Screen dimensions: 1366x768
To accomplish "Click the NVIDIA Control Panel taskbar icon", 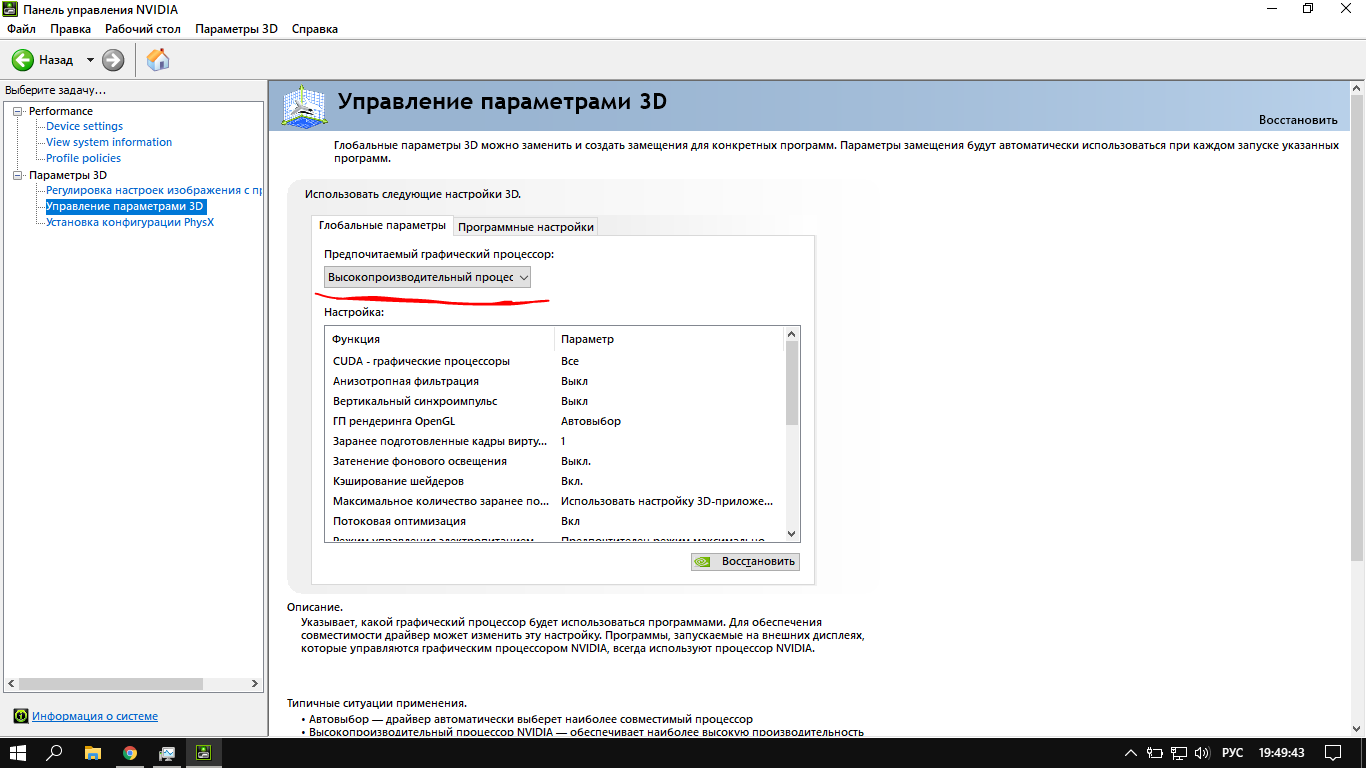I will coord(203,753).
